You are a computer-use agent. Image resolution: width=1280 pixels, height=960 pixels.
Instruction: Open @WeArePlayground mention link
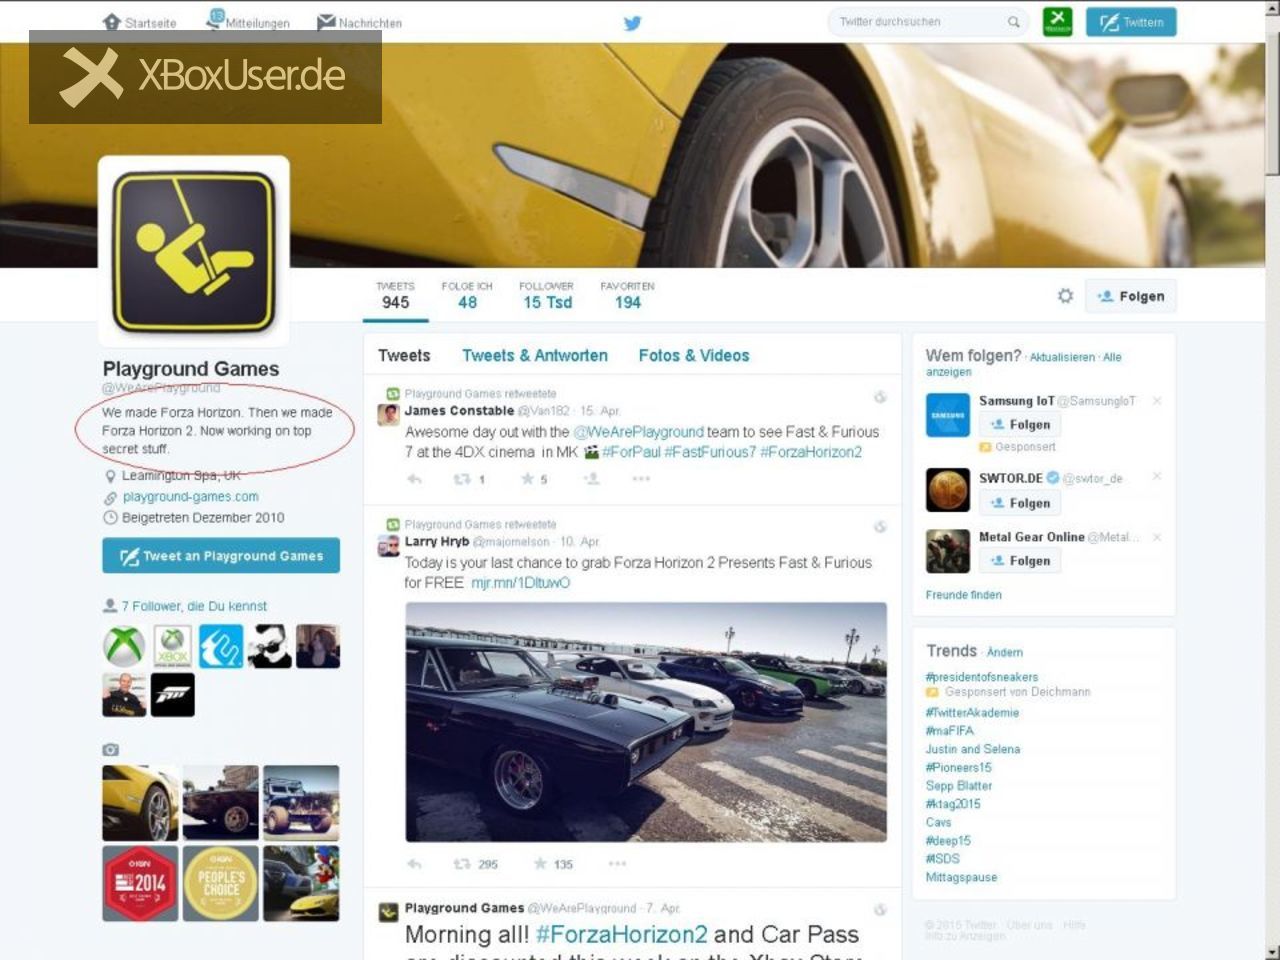[x=638, y=432]
